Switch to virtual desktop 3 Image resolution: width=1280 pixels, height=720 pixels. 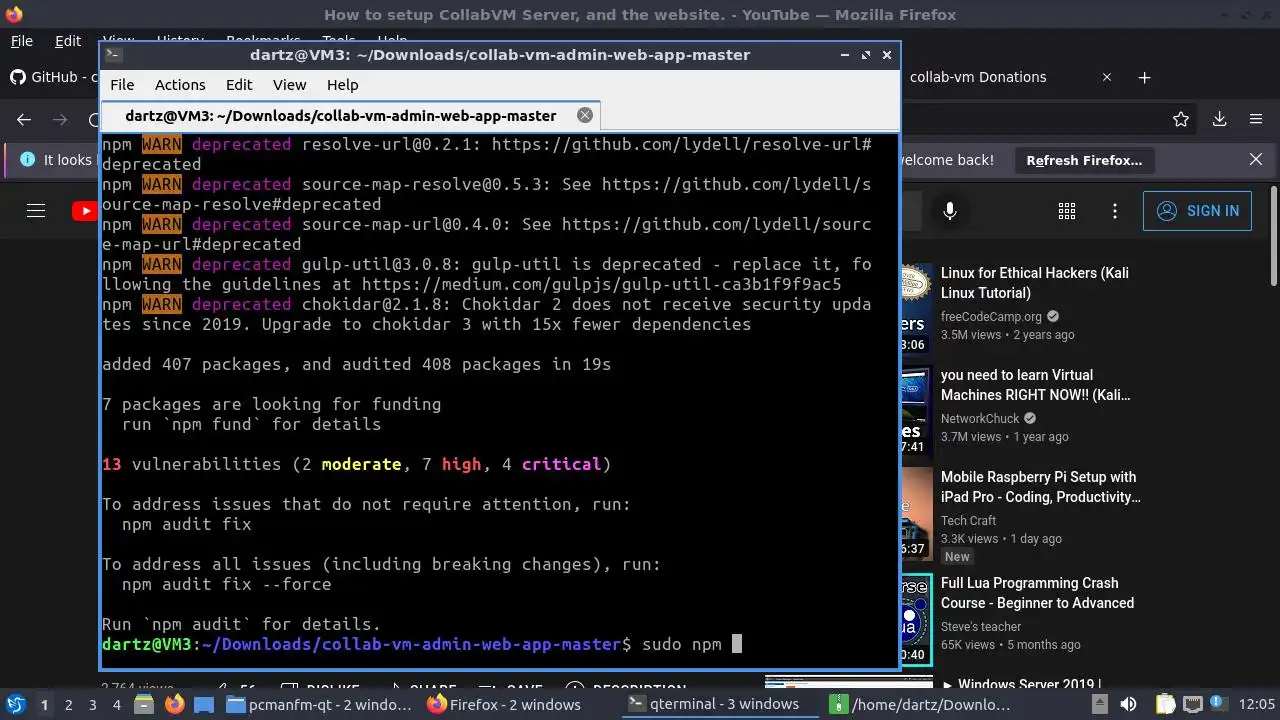click(x=92, y=705)
